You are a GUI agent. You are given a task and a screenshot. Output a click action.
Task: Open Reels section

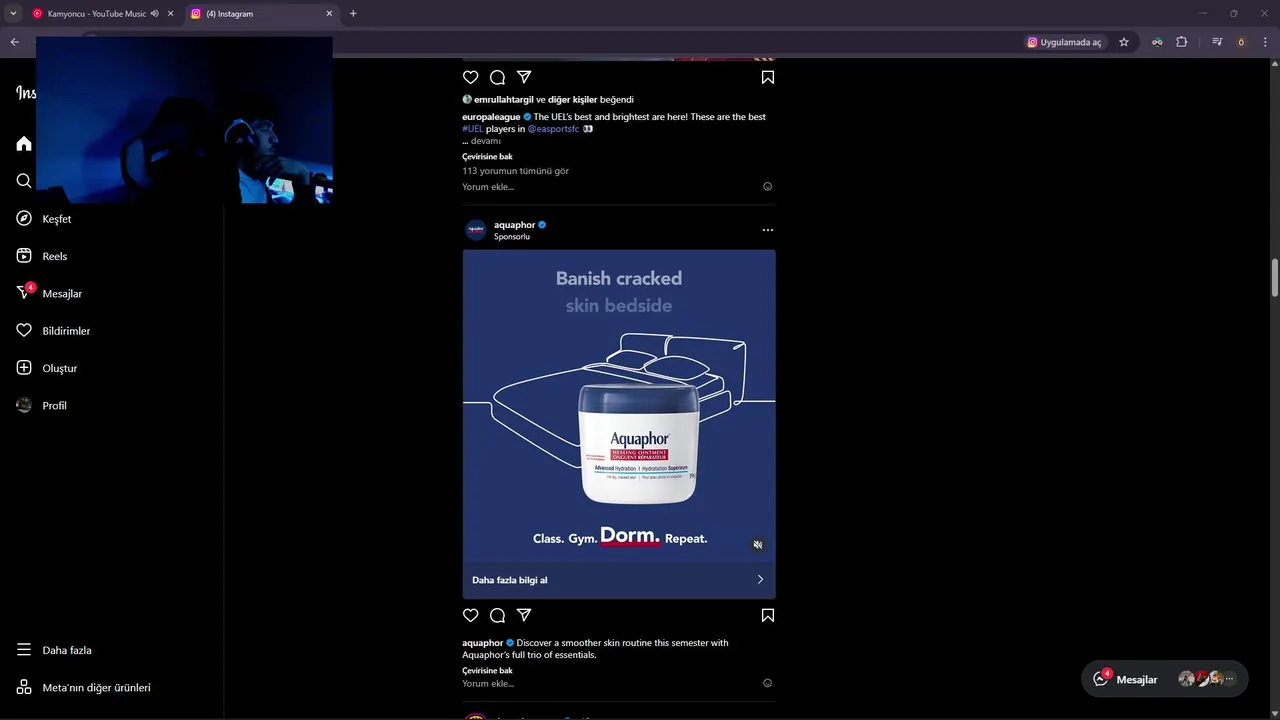coord(42,256)
